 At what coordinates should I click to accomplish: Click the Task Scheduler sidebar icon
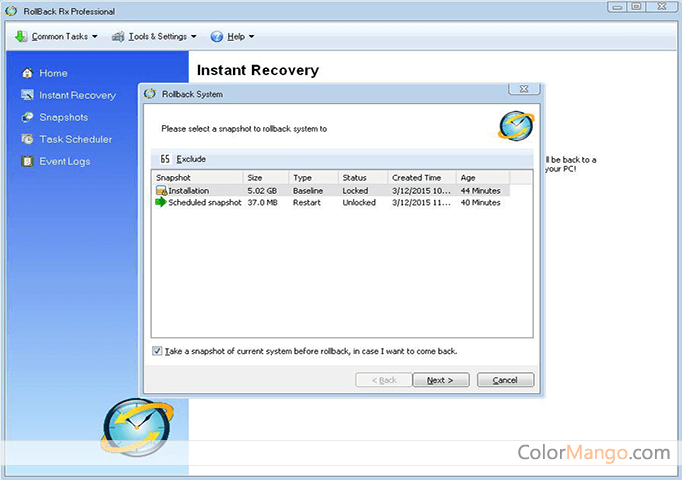click(28, 139)
